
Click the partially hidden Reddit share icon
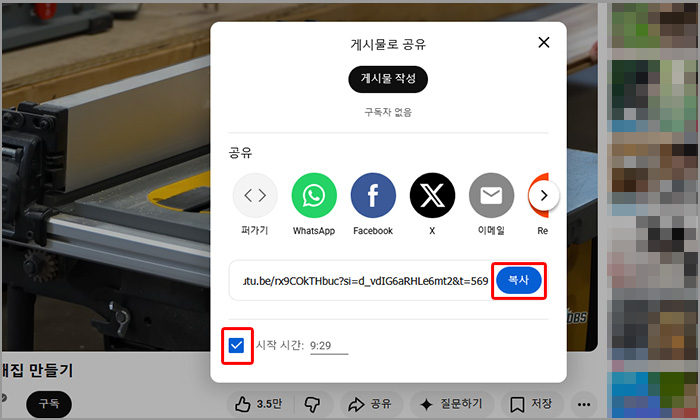click(538, 195)
